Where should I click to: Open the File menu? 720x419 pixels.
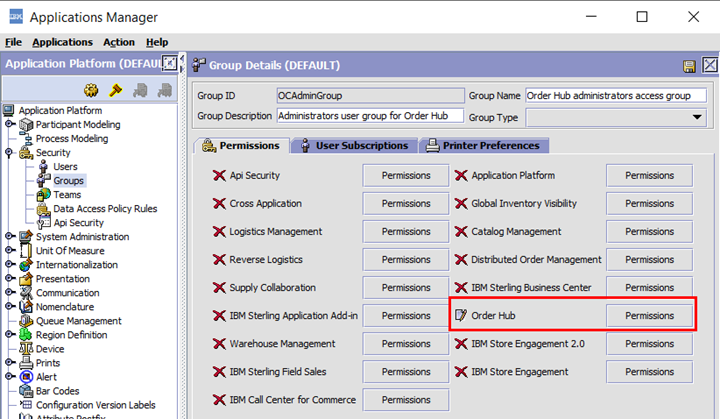coord(13,42)
